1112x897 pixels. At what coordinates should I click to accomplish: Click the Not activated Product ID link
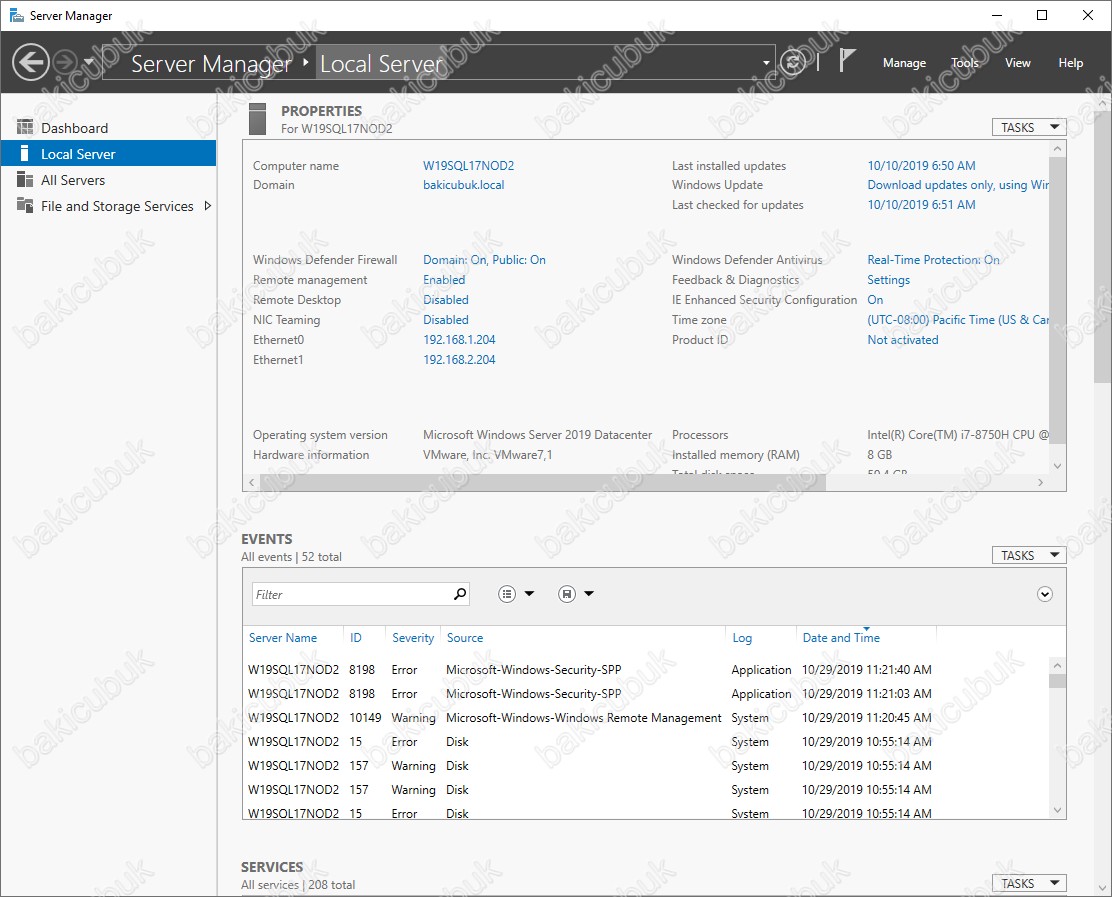click(x=903, y=340)
